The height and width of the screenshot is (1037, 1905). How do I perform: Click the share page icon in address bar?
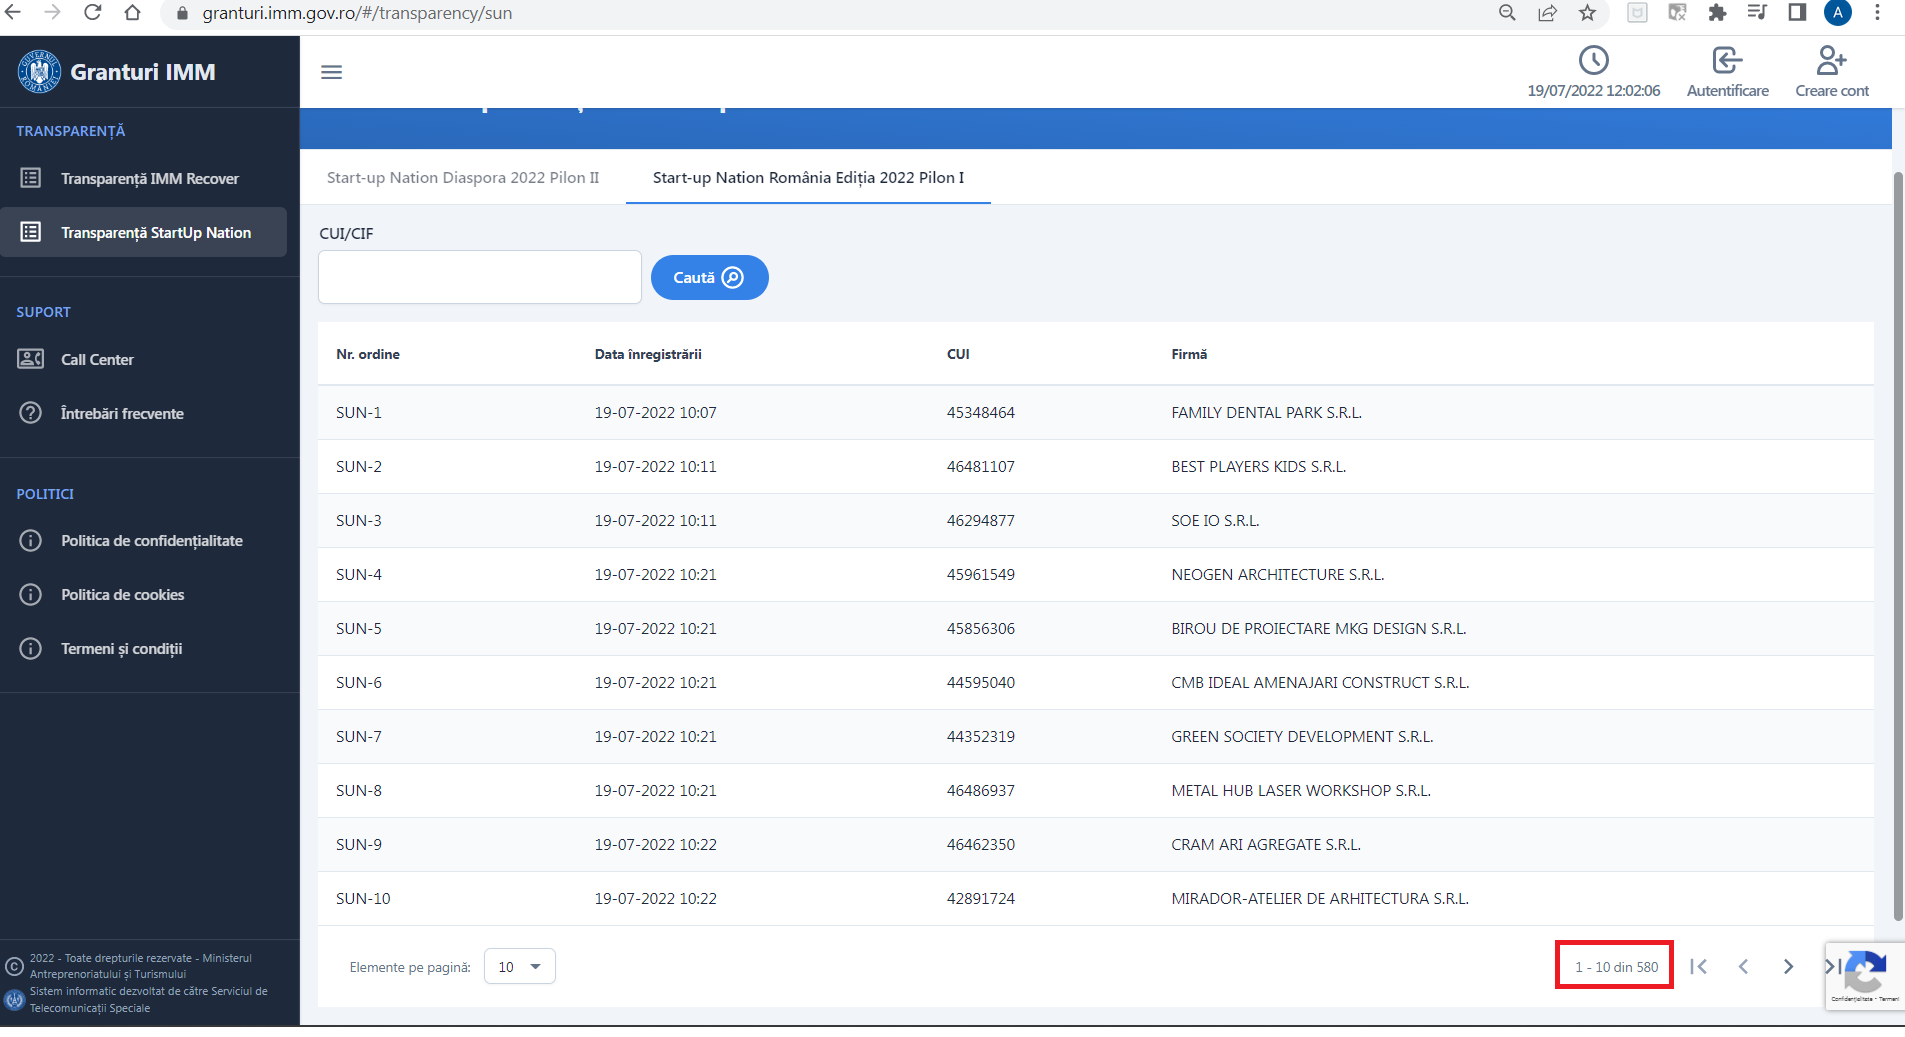(x=1547, y=13)
